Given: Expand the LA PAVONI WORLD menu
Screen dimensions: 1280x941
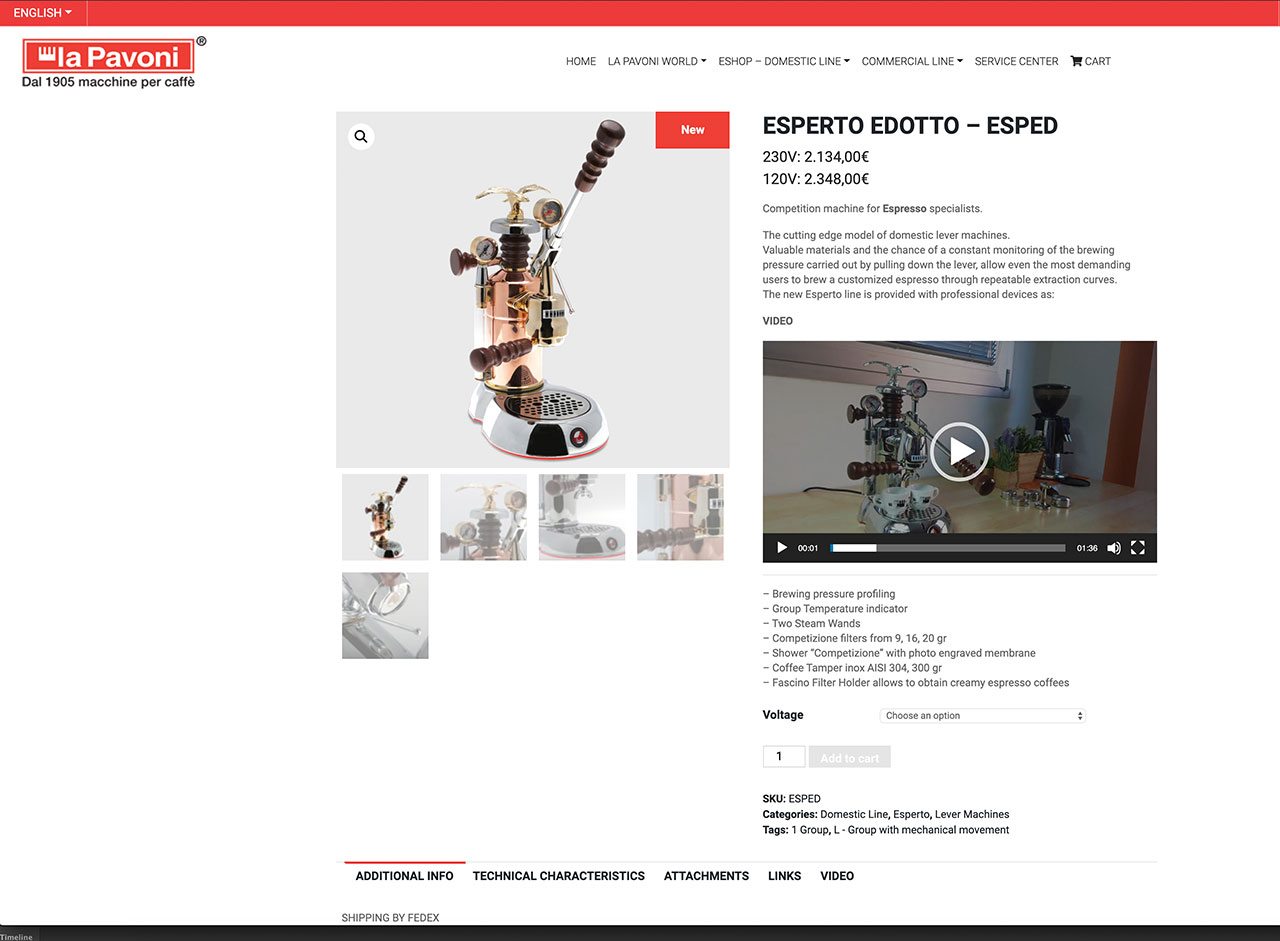Looking at the screenshot, I should click(657, 61).
